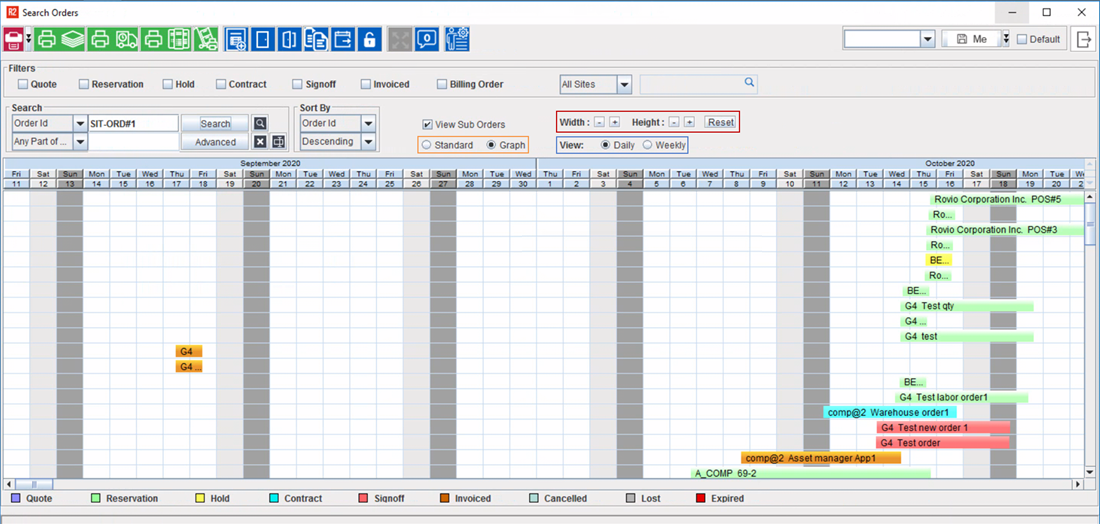The height and width of the screenshot is (524, 1100).
Task: Click the unlock padlock toolbar icon
Action: (x=369, y=39)
